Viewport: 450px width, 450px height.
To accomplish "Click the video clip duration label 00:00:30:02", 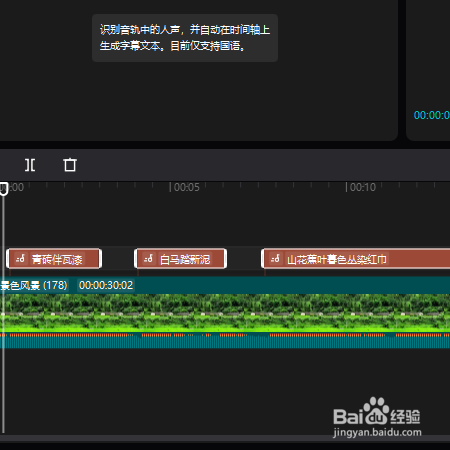I will [106, 285].
